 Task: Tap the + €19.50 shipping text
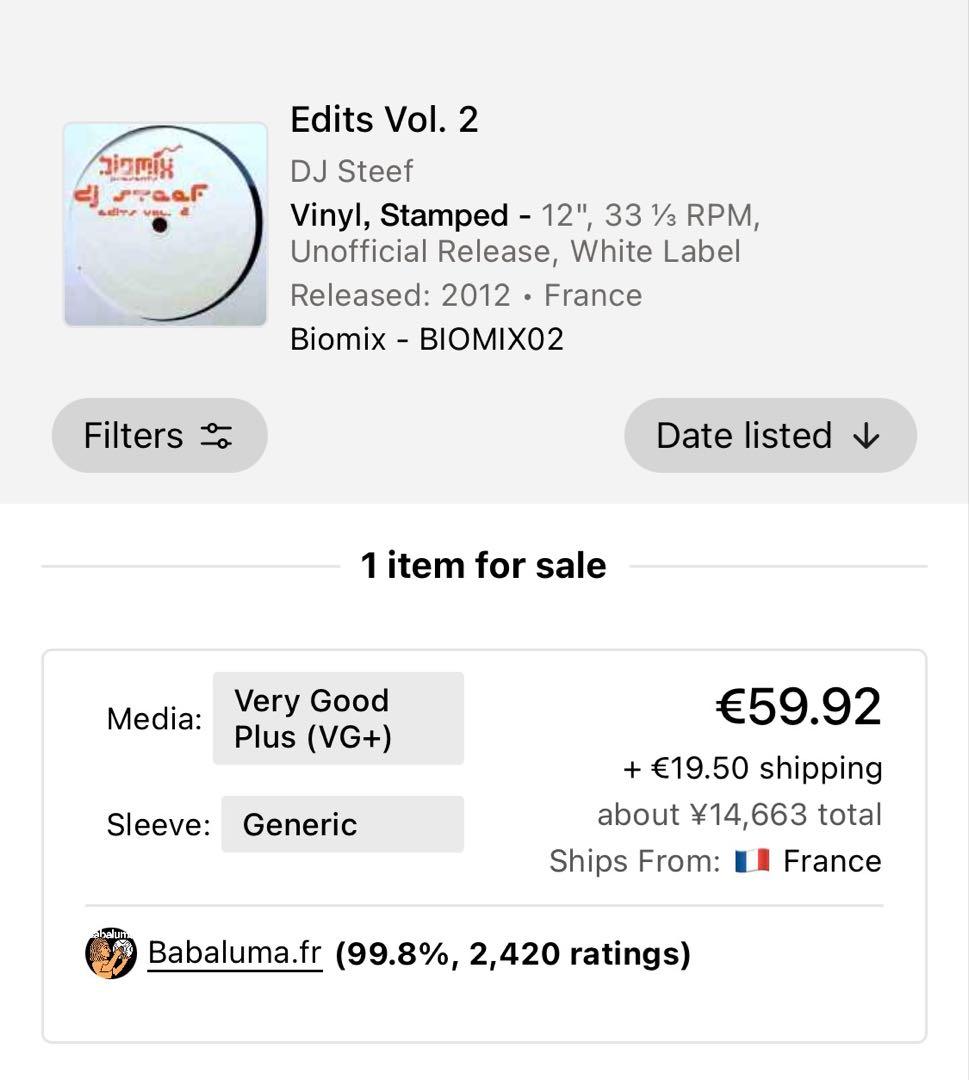pyautogui.click(x=752, y=768)
